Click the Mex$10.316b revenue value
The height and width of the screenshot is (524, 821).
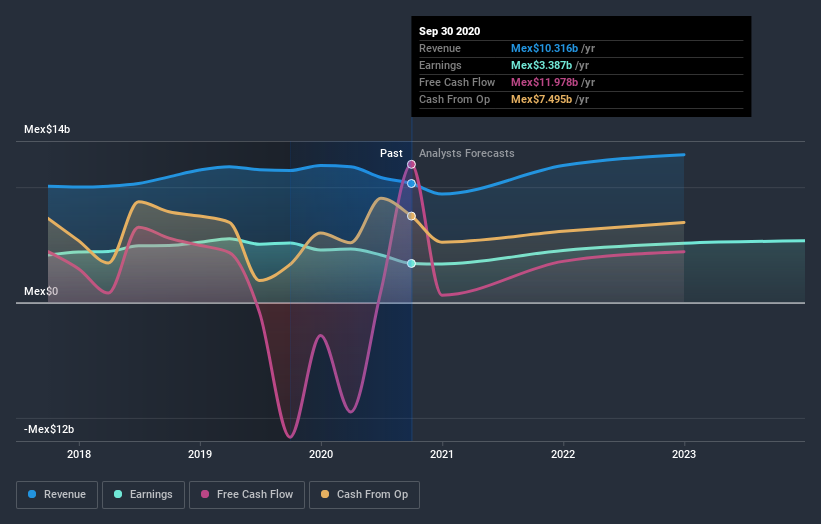pos(545,48)
